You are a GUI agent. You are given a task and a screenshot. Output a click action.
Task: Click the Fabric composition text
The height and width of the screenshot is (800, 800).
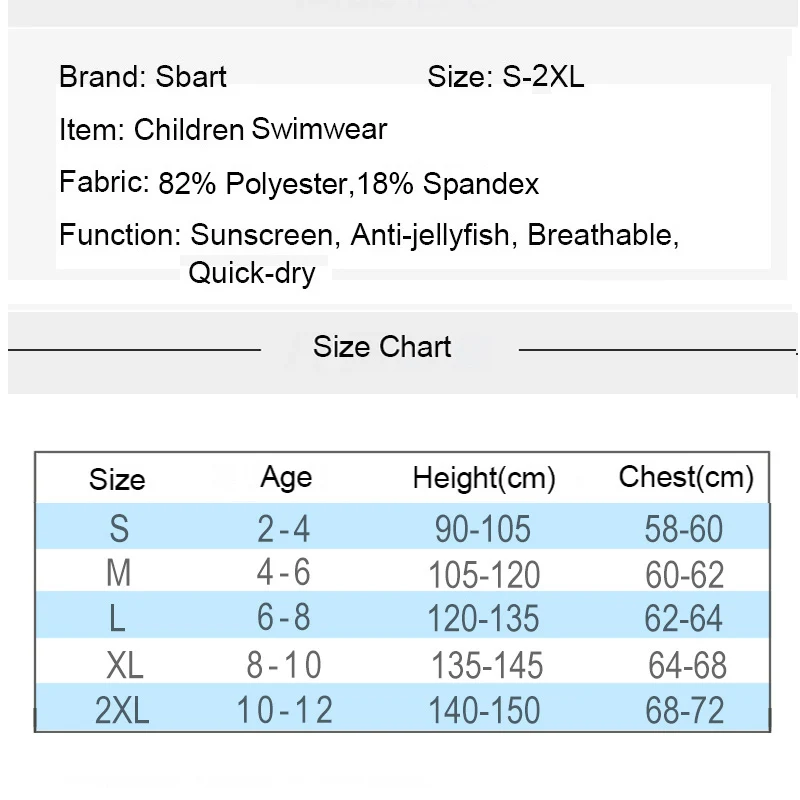point(298,183)
